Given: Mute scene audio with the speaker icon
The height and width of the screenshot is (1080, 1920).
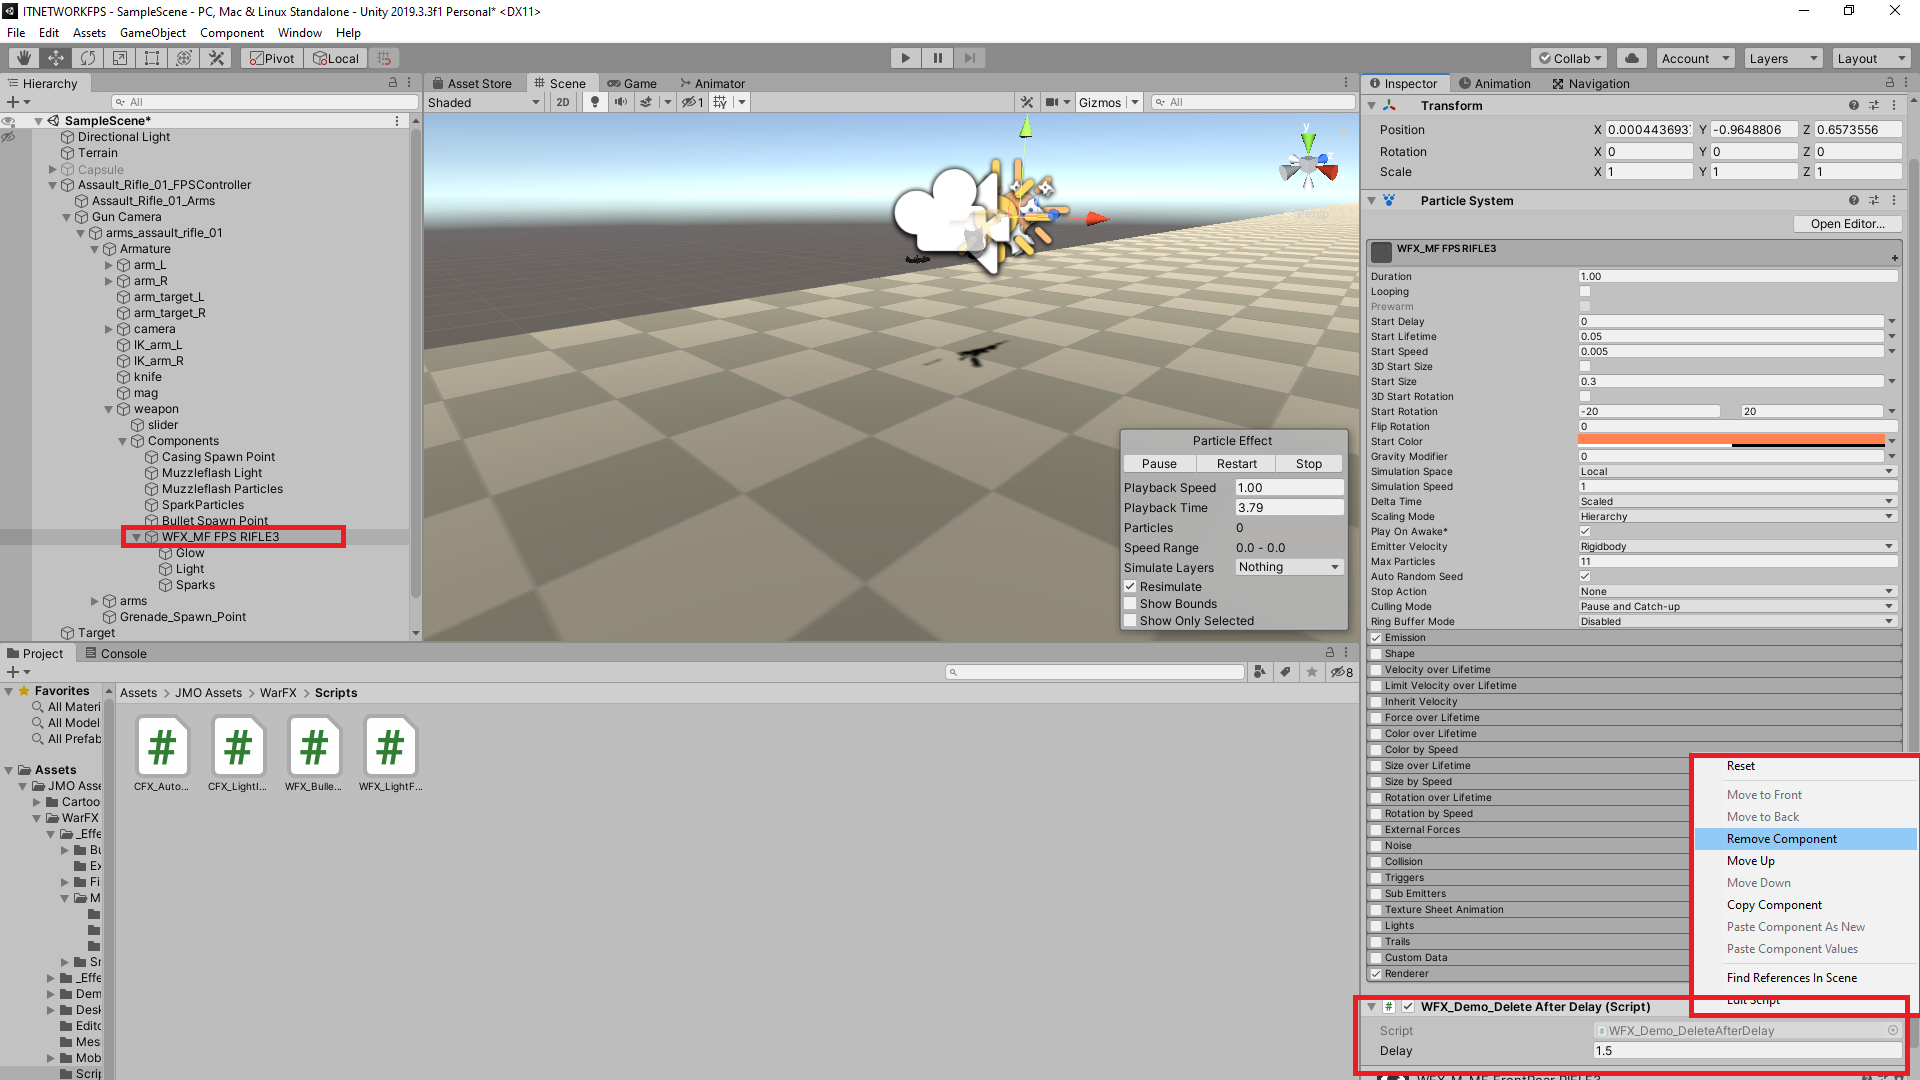Looking at the screenshot, I should pyautogui.click(x=621, y=101).
